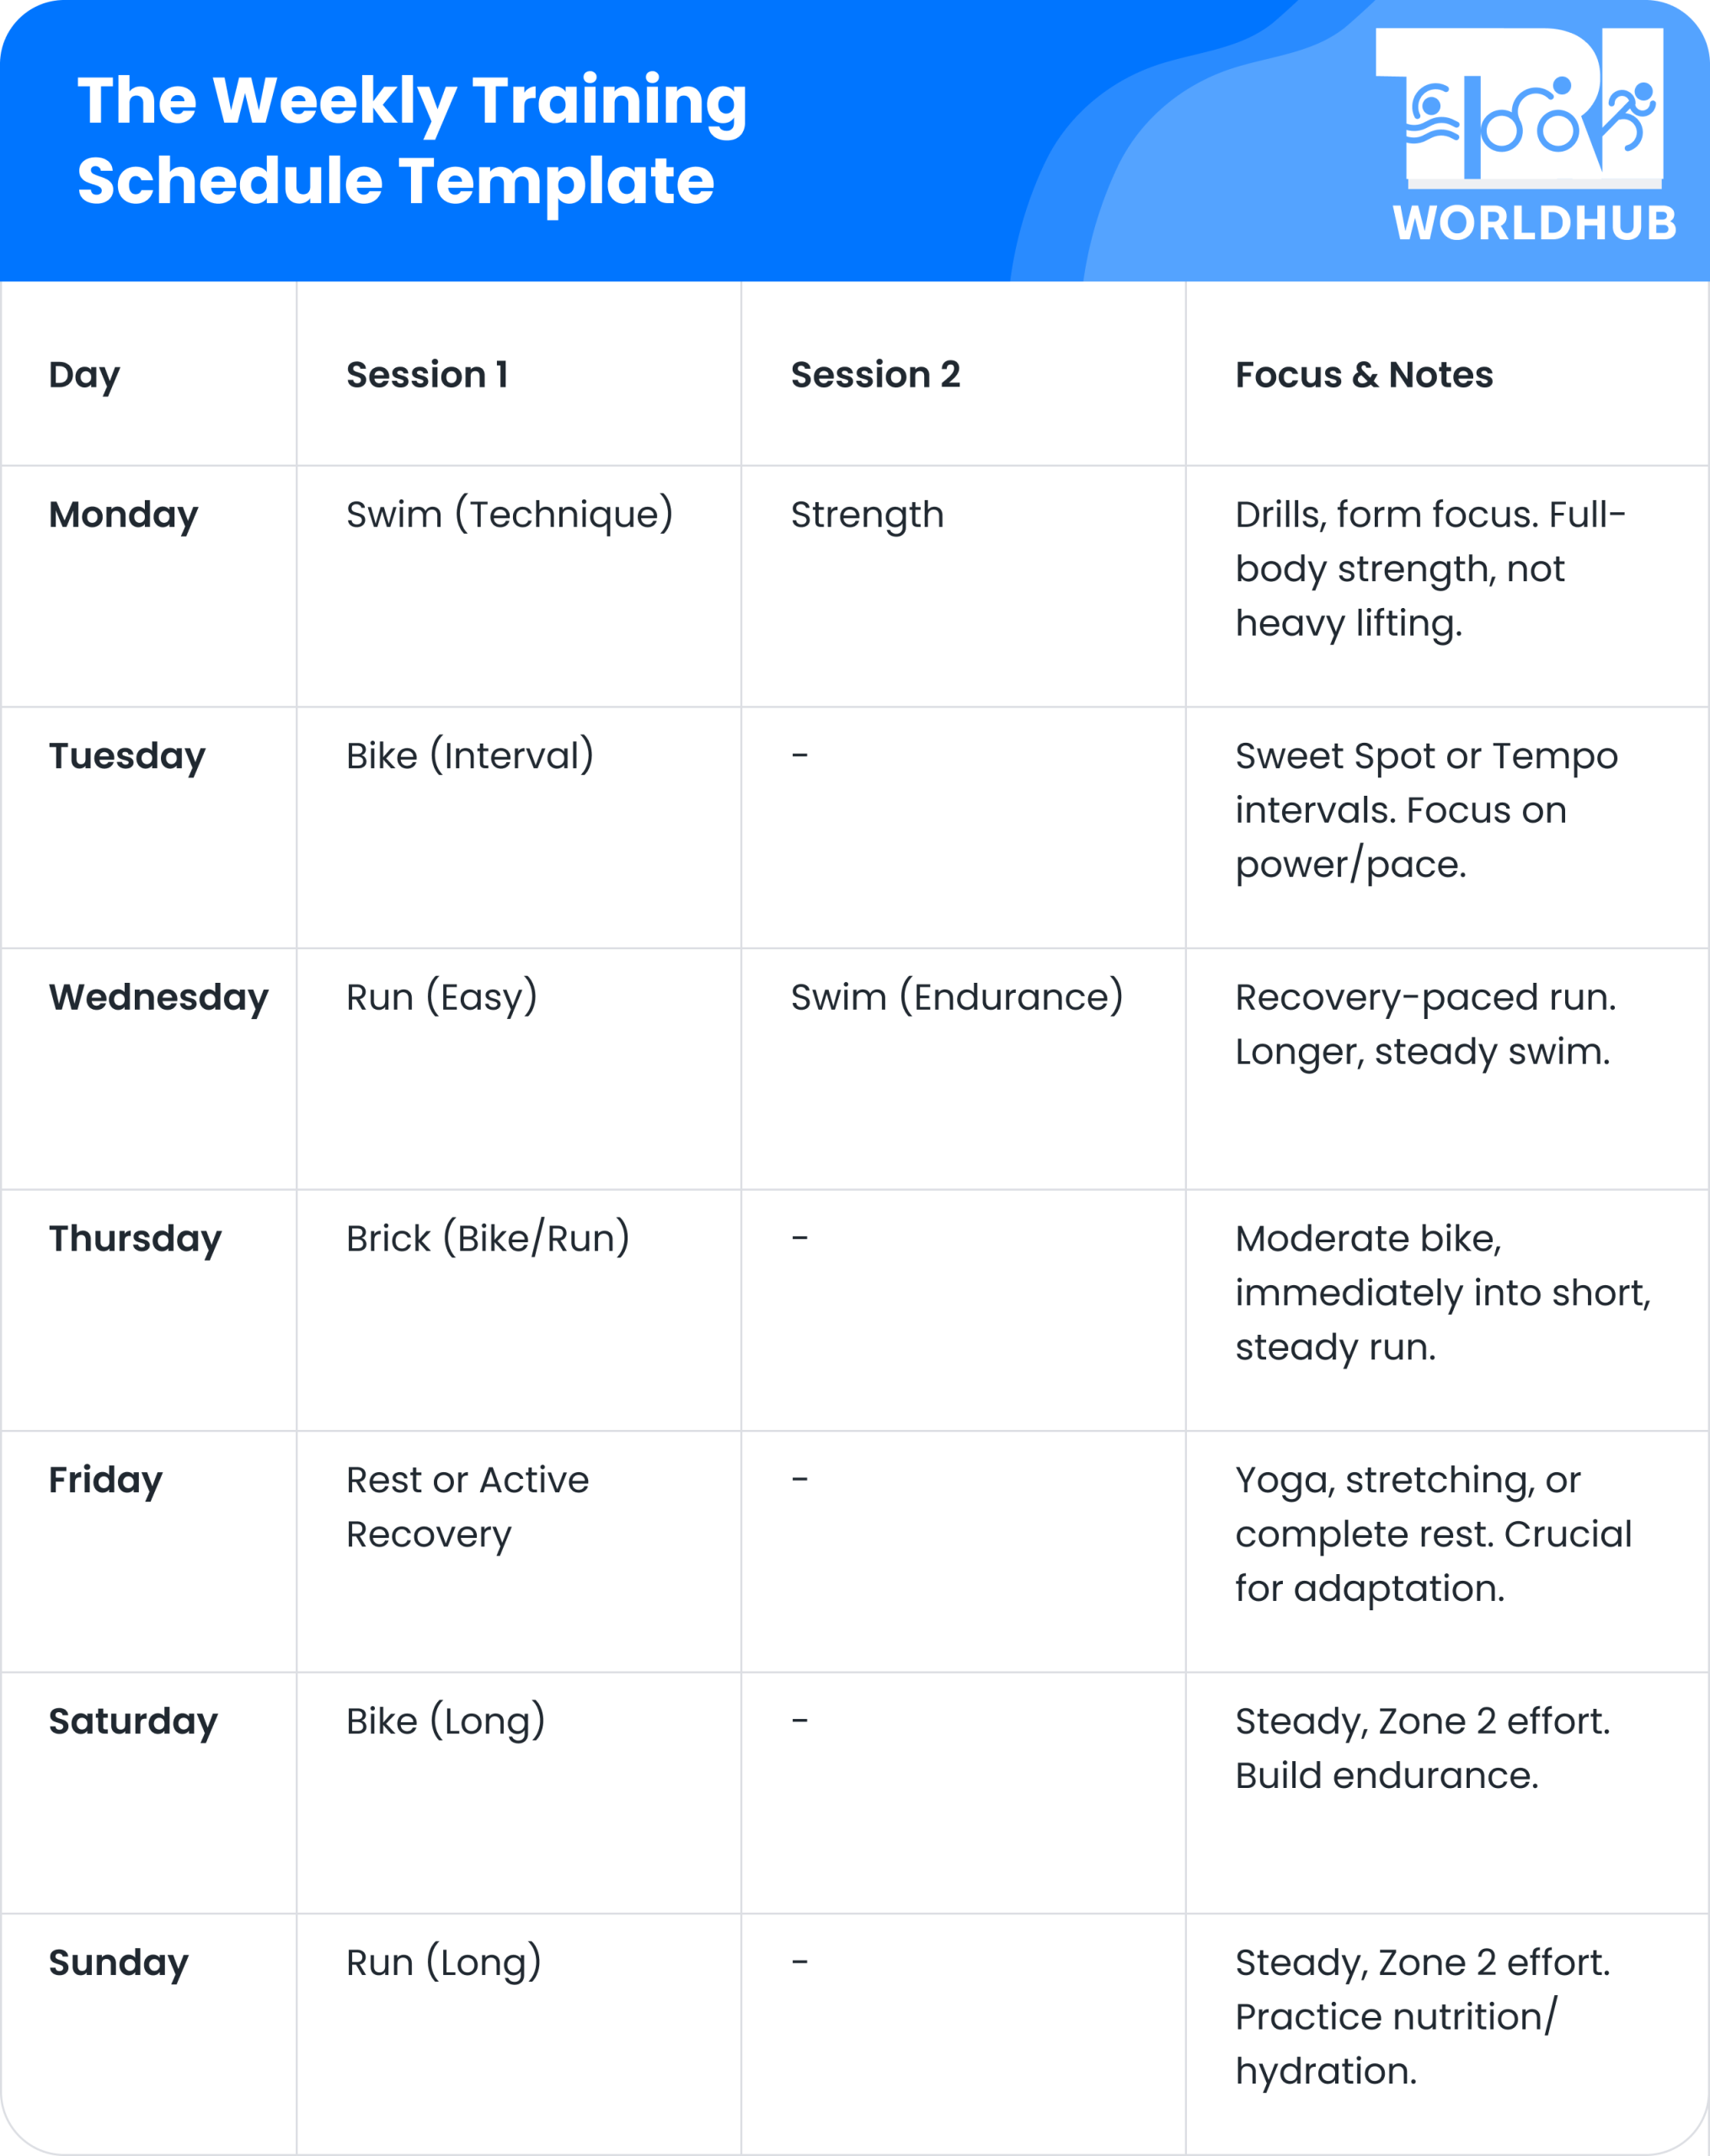1710x2156 pixels.
Task: Click the WORLDHUB logo text
Action: click(1534, 223)
